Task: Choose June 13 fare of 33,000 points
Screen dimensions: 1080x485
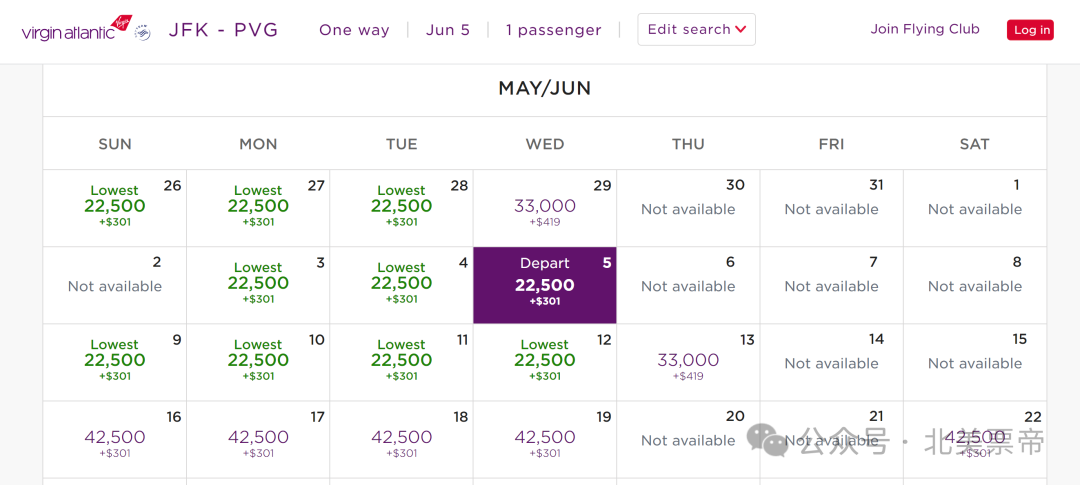Action: (x=688, y=362)
